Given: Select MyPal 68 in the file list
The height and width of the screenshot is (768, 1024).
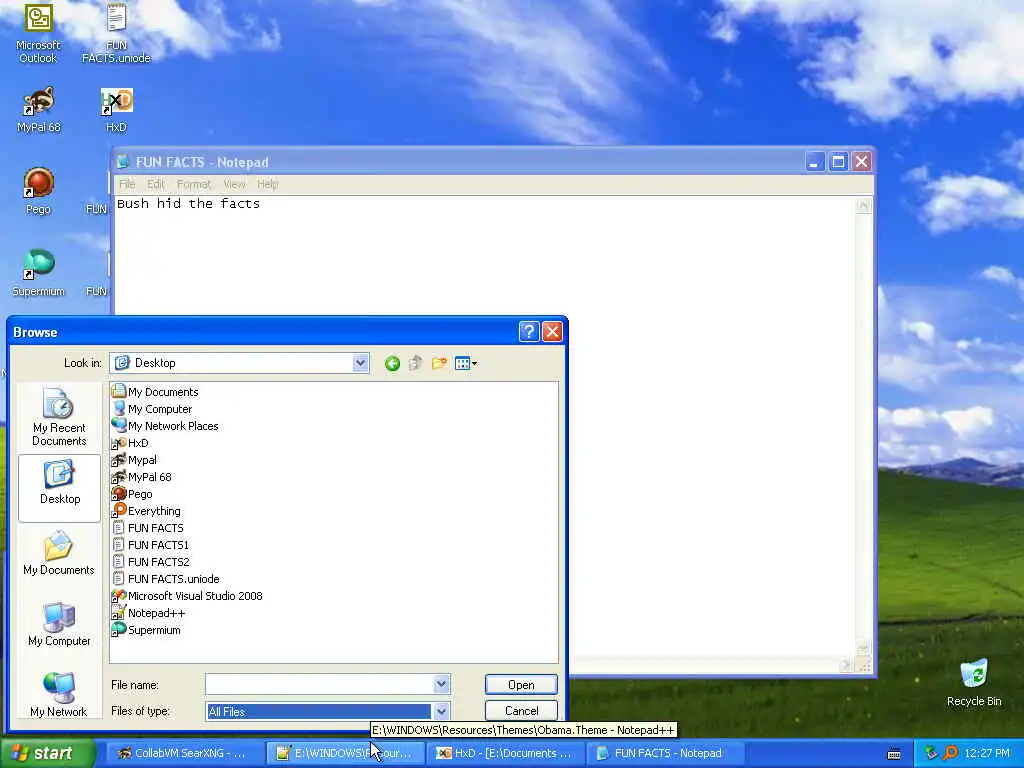Looking at the screenshot, I should (x=142, y=477).
